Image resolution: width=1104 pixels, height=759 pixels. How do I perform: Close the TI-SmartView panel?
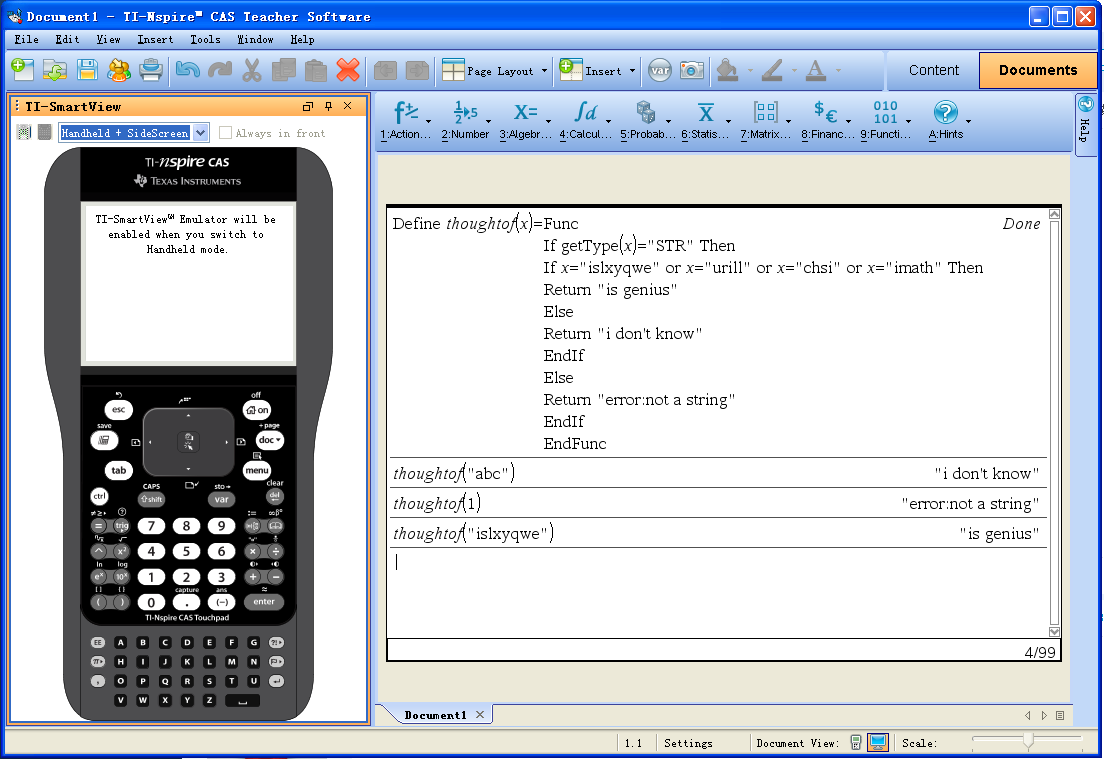pos(347,106)
